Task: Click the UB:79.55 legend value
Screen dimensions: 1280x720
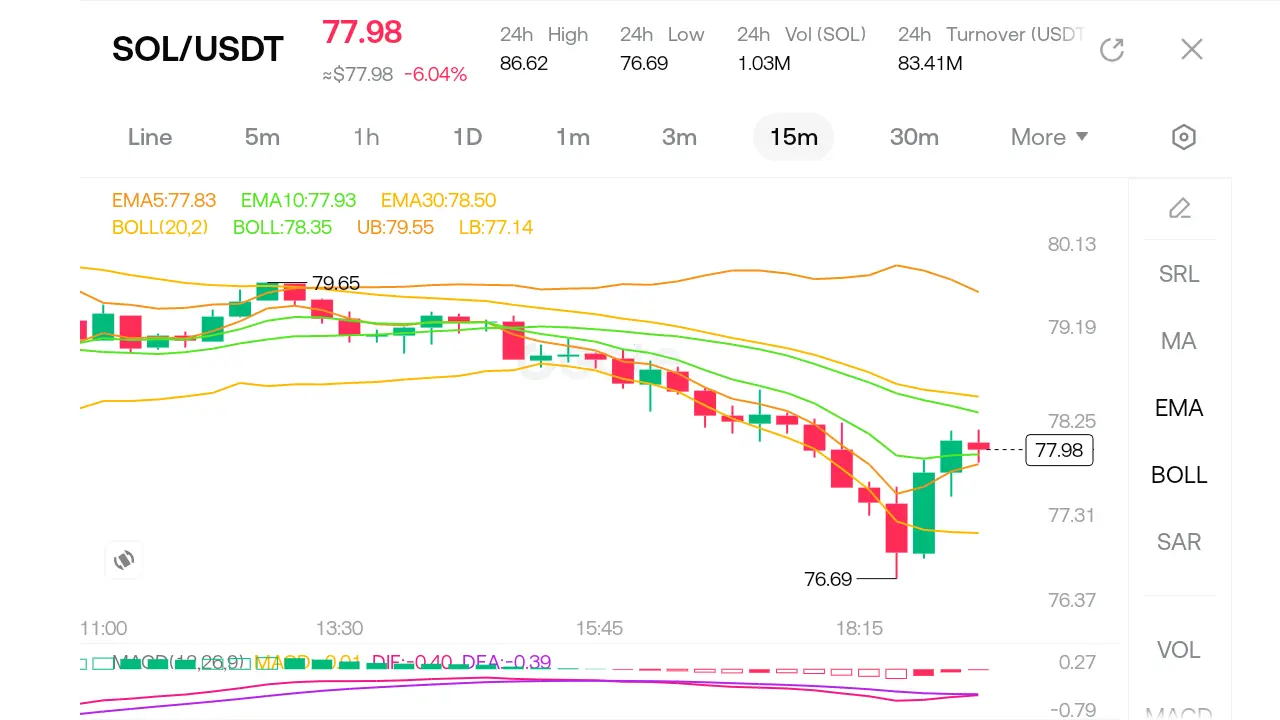Action: click(395, 228)
